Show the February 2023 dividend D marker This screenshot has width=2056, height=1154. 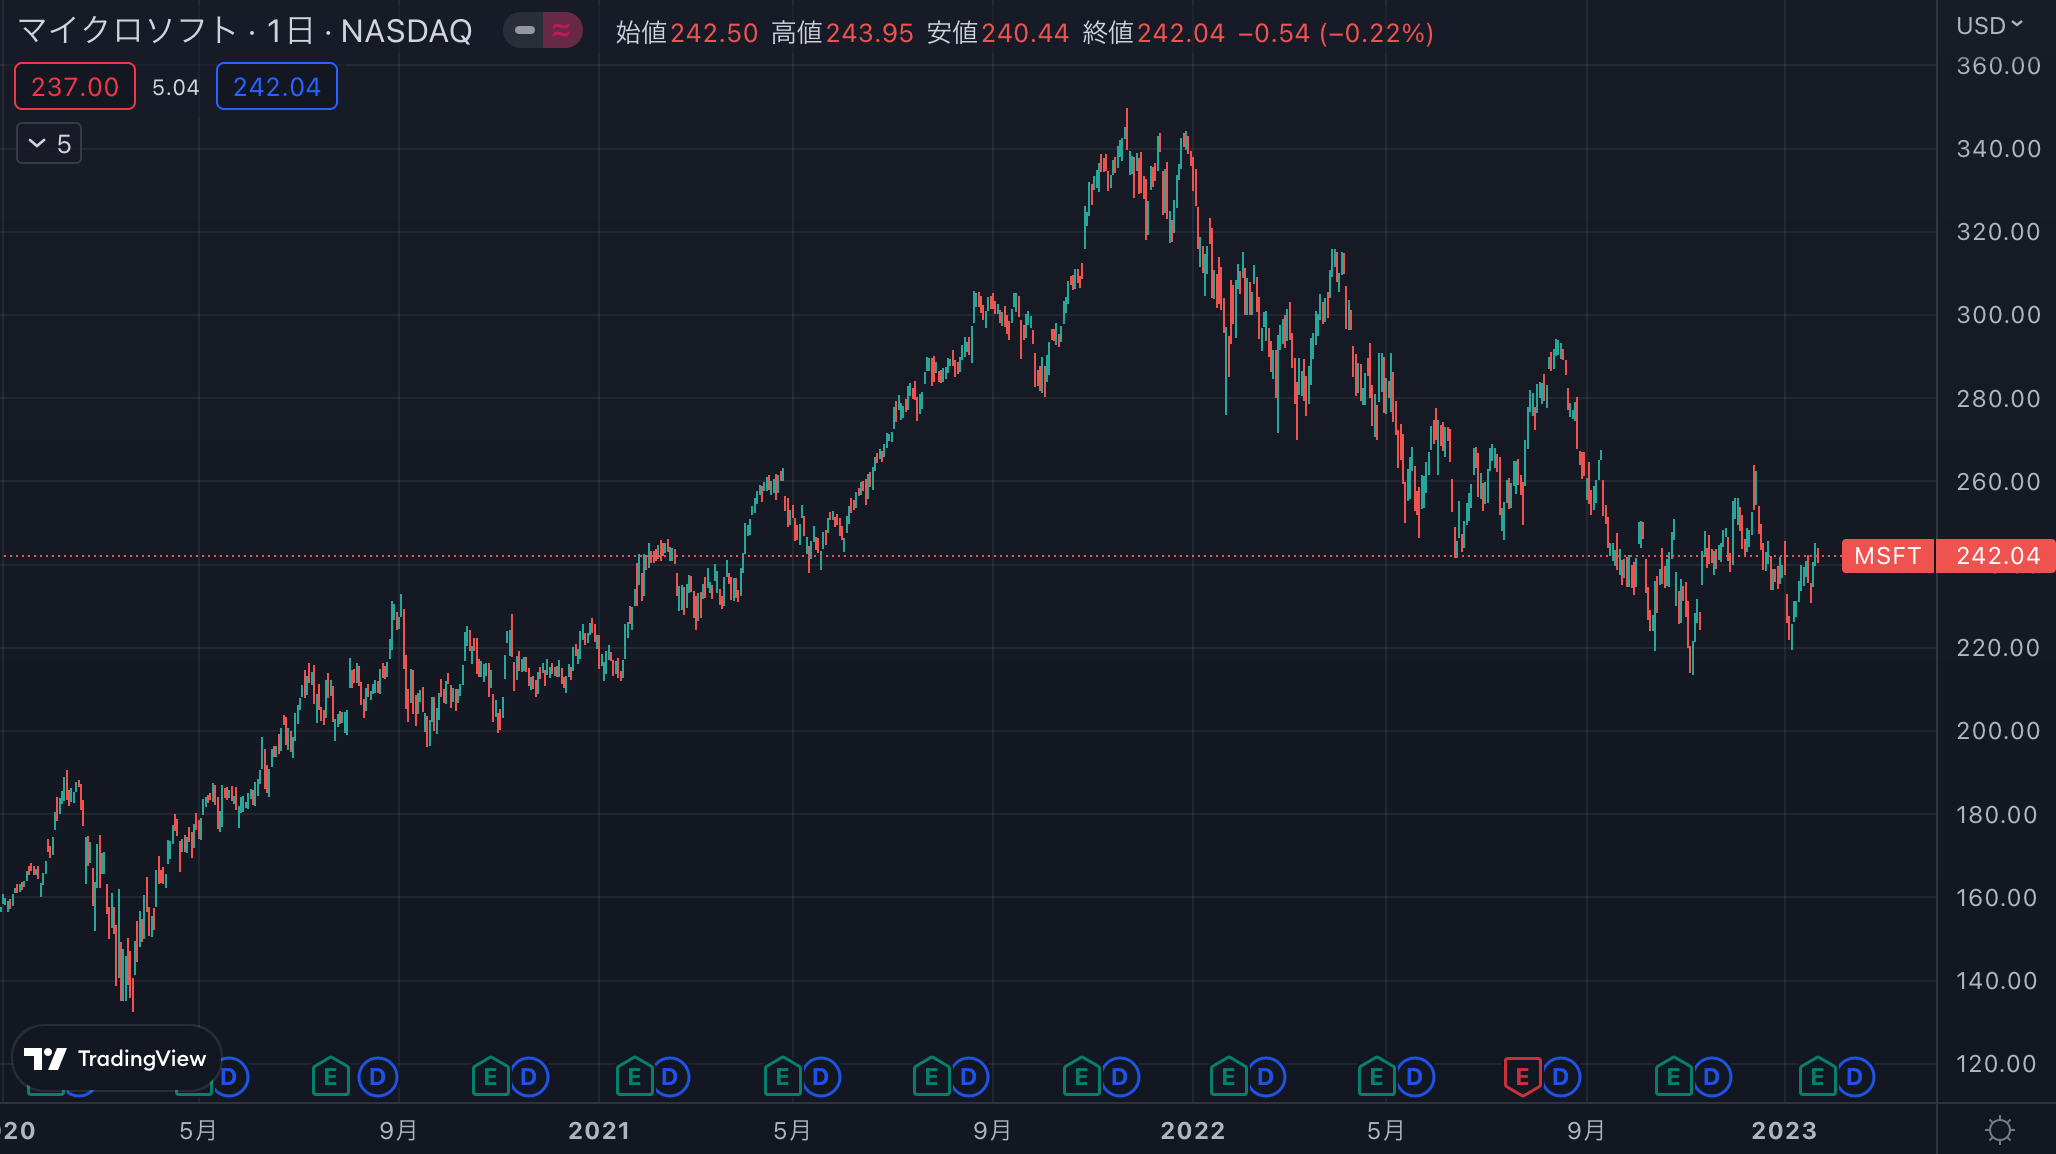1855,1077
